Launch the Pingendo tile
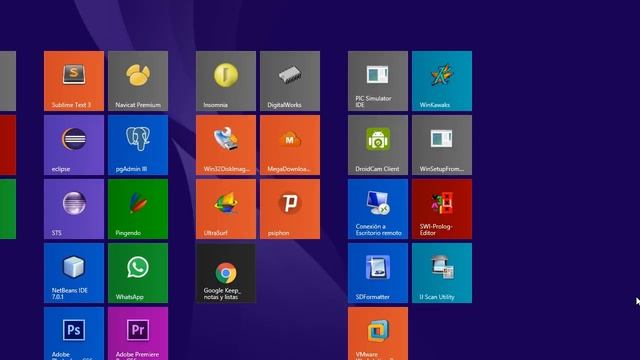640x360 pixels. coord(138,209)
